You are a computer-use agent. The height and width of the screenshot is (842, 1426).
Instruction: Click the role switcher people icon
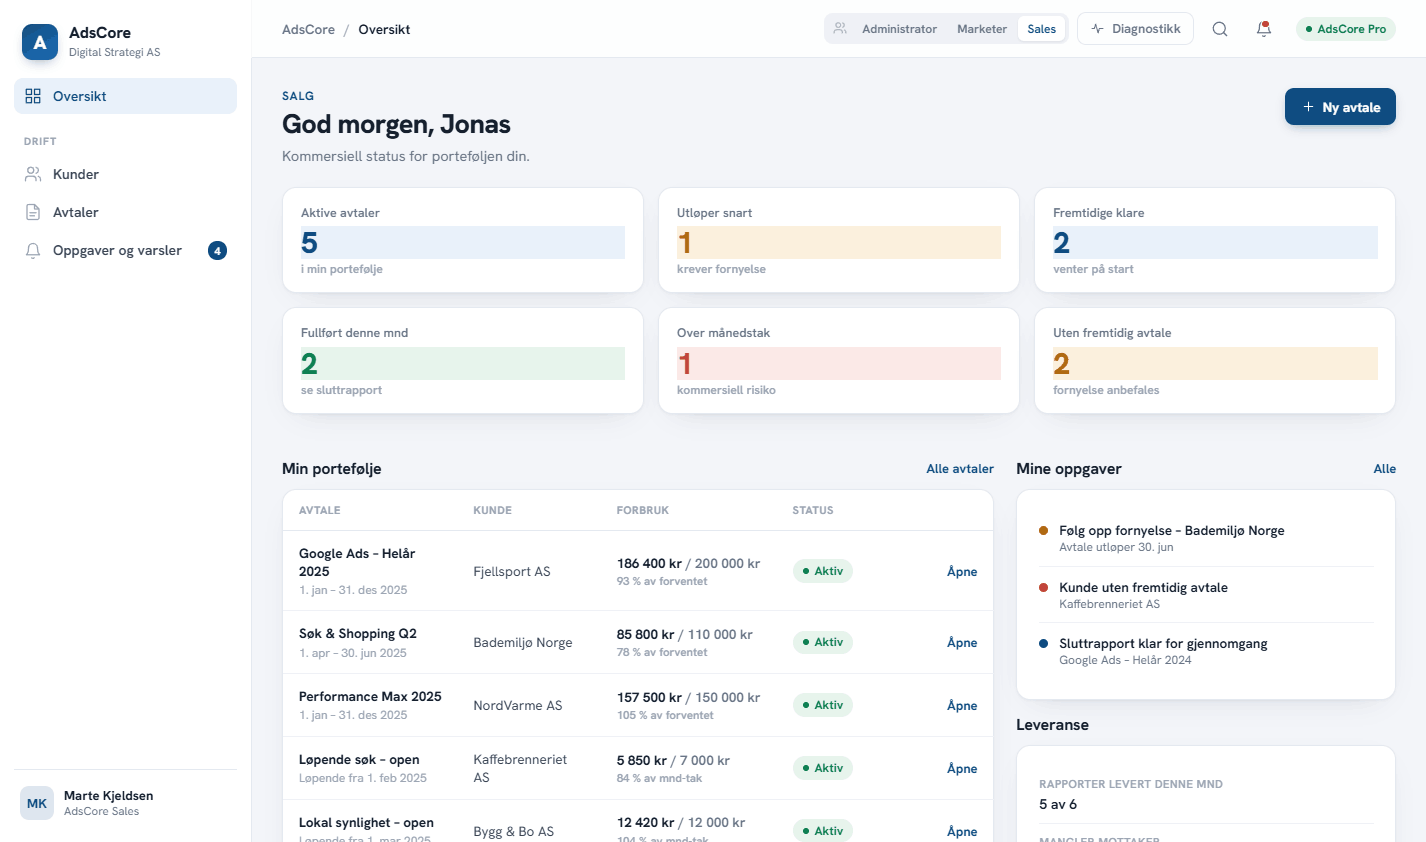click(x=840, y=29)
